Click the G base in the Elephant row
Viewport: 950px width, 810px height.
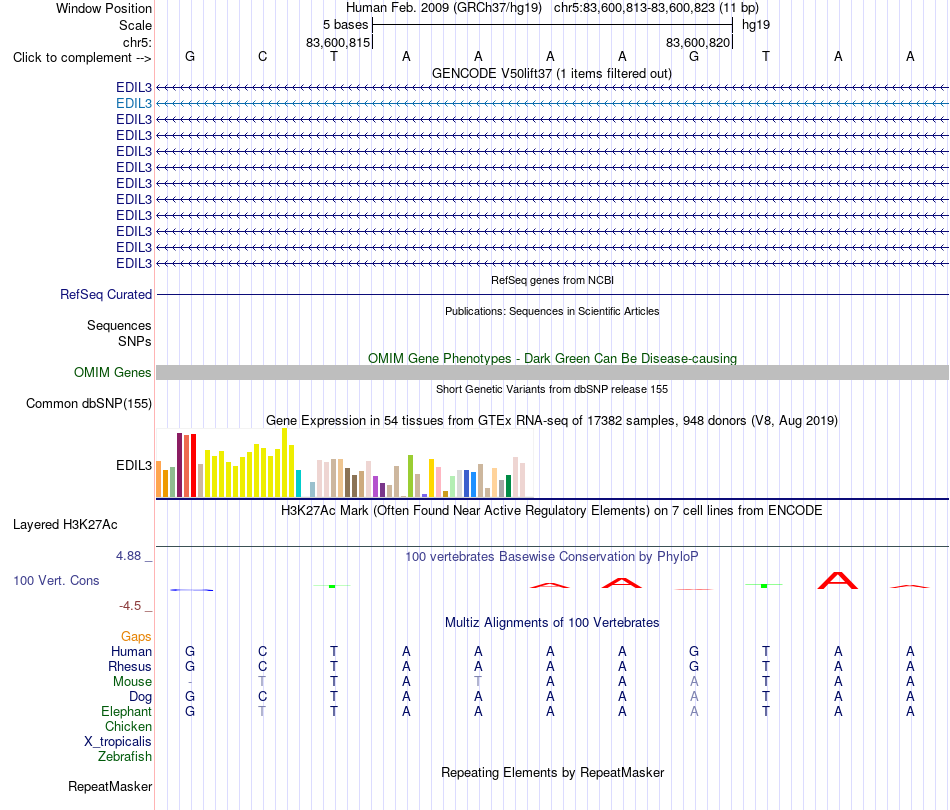coord(190,711)
